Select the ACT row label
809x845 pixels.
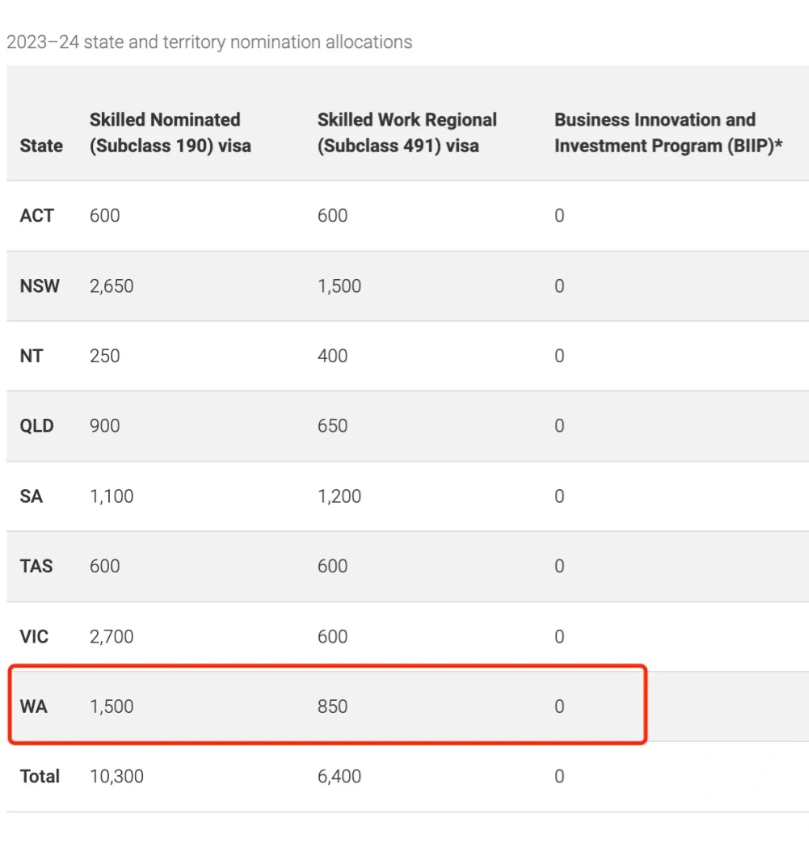(37, 216)
